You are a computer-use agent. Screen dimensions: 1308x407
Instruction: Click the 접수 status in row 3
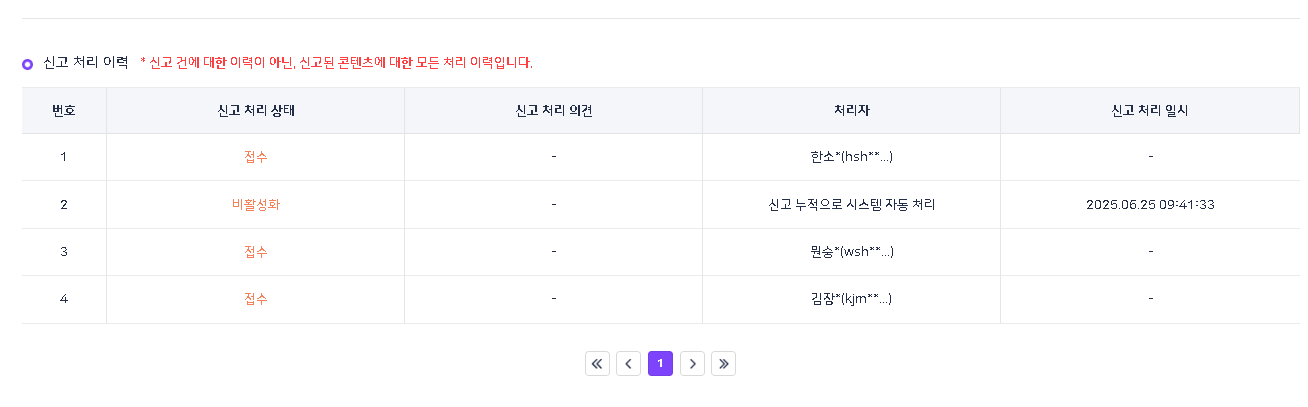click(x=256, y=251)
